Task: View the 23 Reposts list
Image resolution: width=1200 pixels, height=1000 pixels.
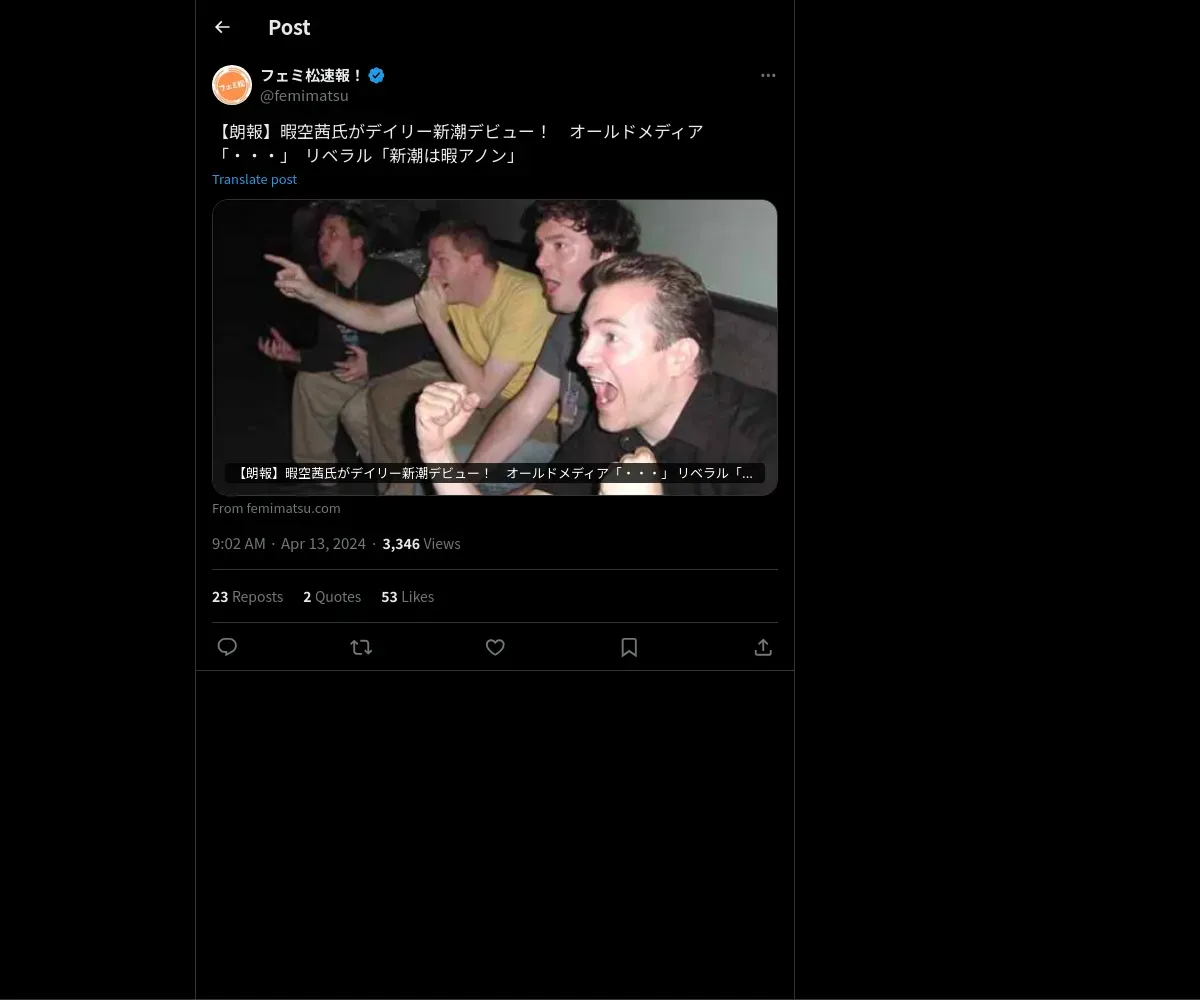Action: tap(247, 596)
